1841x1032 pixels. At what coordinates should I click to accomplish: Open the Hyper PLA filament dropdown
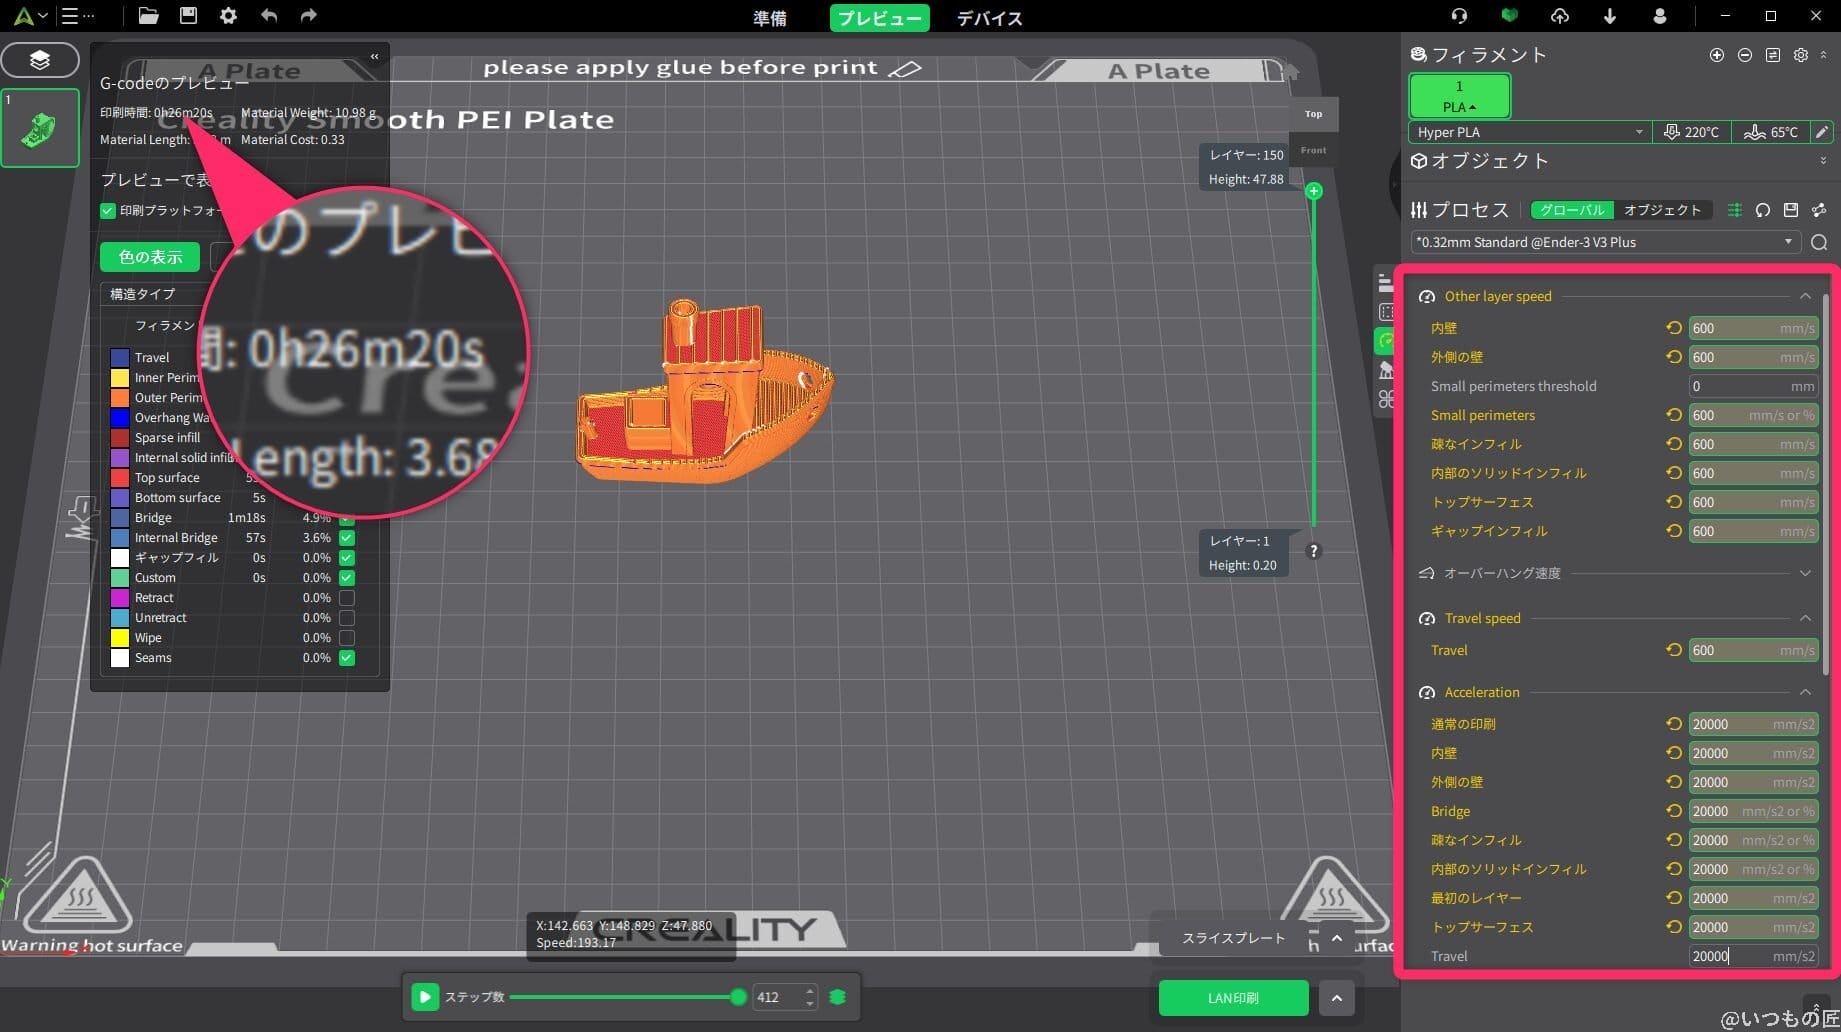1638,132
